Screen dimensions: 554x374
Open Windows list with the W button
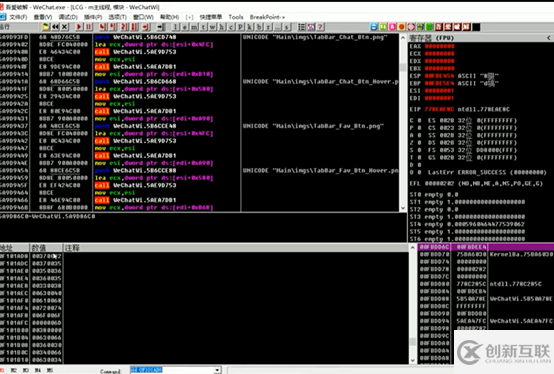[x=212, y=27]
